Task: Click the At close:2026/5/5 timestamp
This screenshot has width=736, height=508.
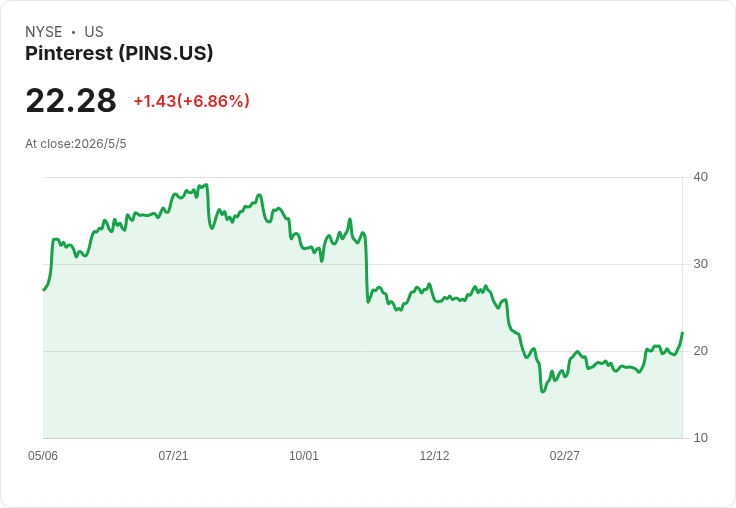Action: (76, 144)
